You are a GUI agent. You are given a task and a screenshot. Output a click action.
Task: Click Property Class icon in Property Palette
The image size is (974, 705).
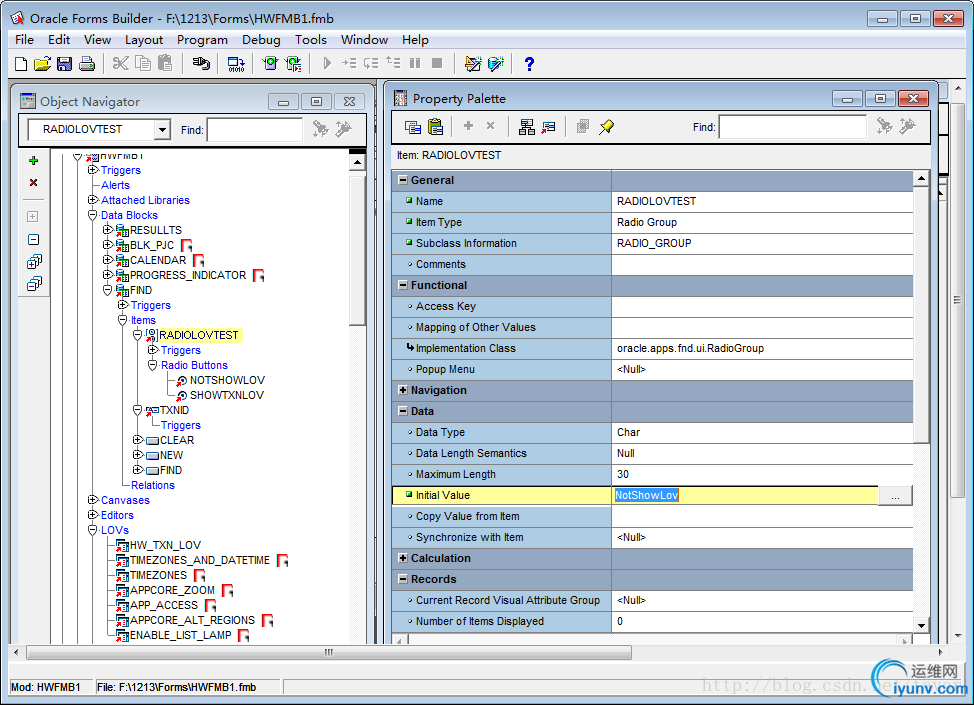point(527,127)
